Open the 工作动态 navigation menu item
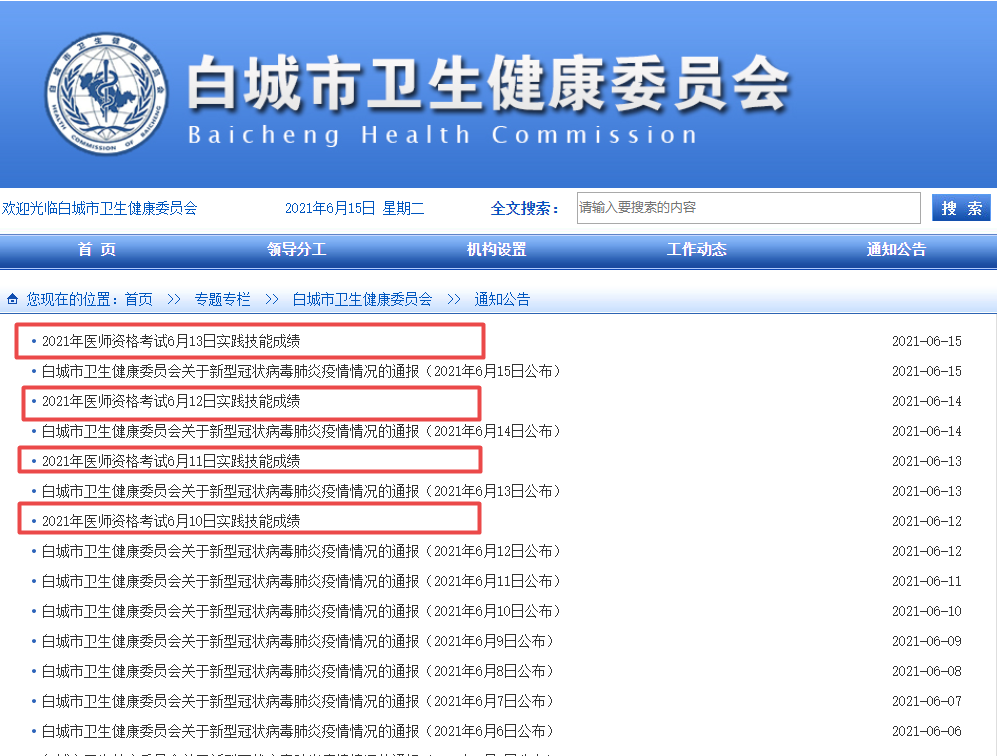Screen dimensions: 1000x756 coord(696,250)
